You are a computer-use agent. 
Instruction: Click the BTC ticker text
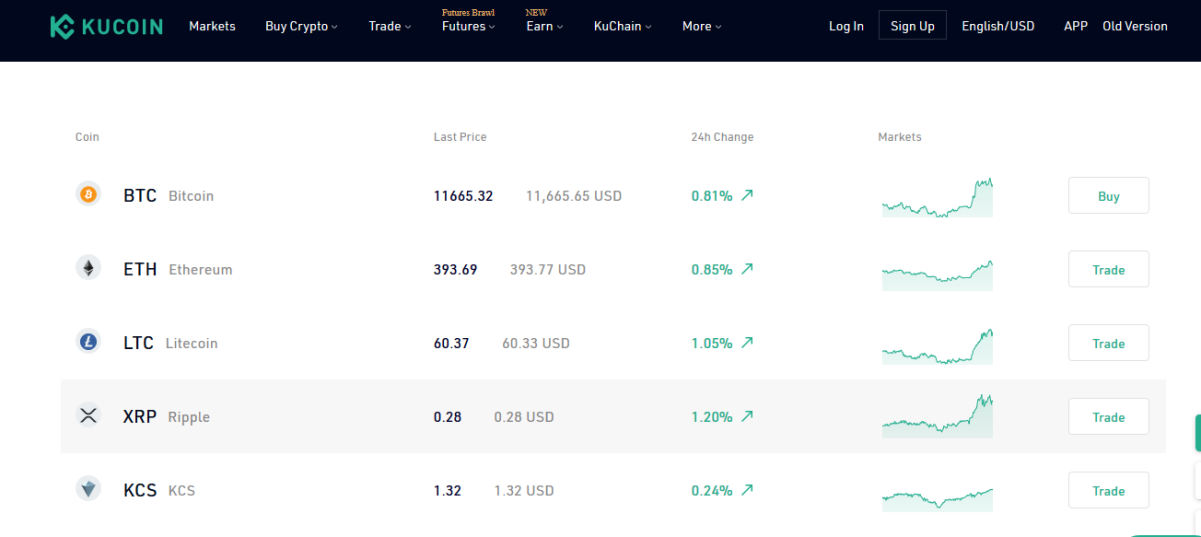[140, 196]
